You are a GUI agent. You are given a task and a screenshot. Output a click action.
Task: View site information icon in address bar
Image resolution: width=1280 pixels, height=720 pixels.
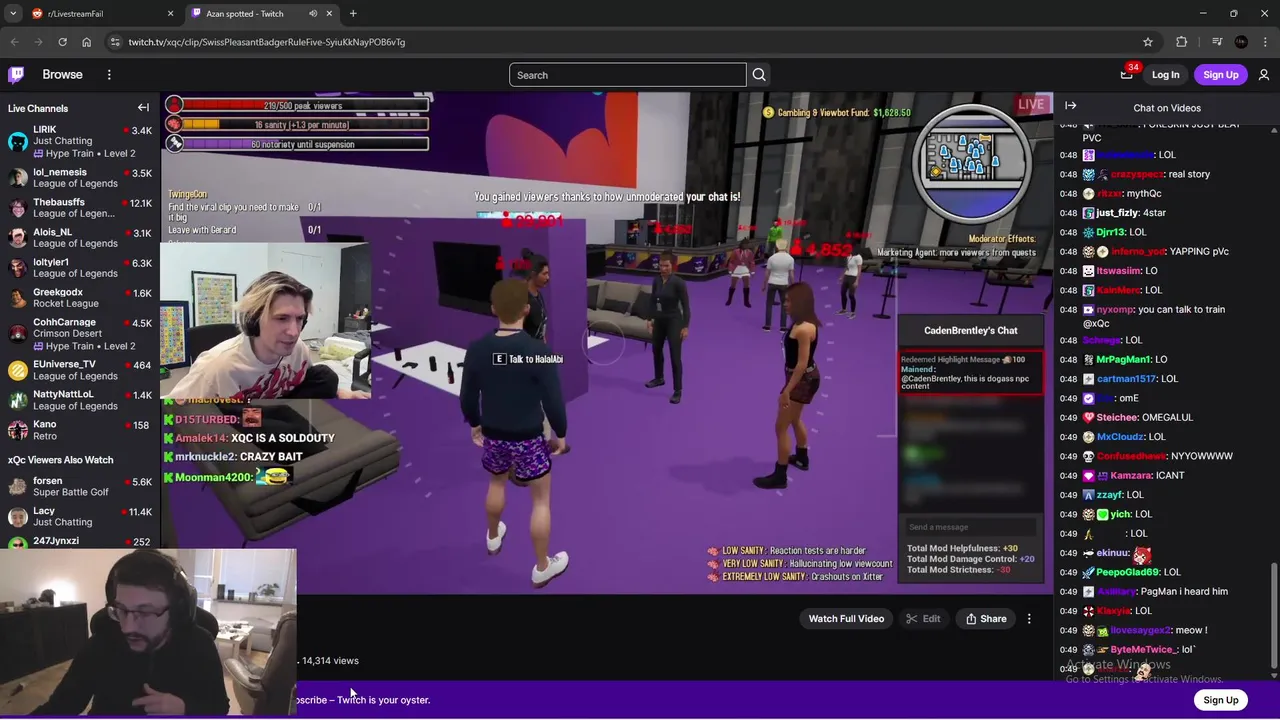[x=115, y=42]
